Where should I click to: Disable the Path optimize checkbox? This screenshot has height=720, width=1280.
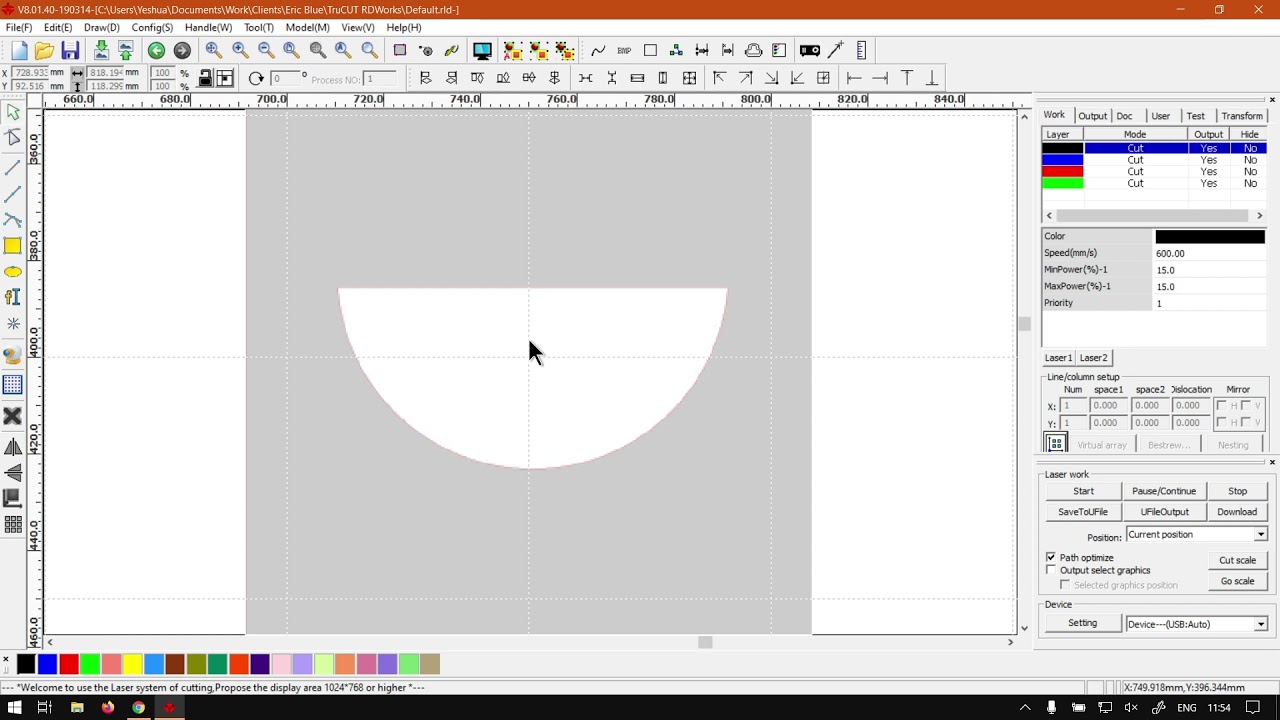(1051, 557)
